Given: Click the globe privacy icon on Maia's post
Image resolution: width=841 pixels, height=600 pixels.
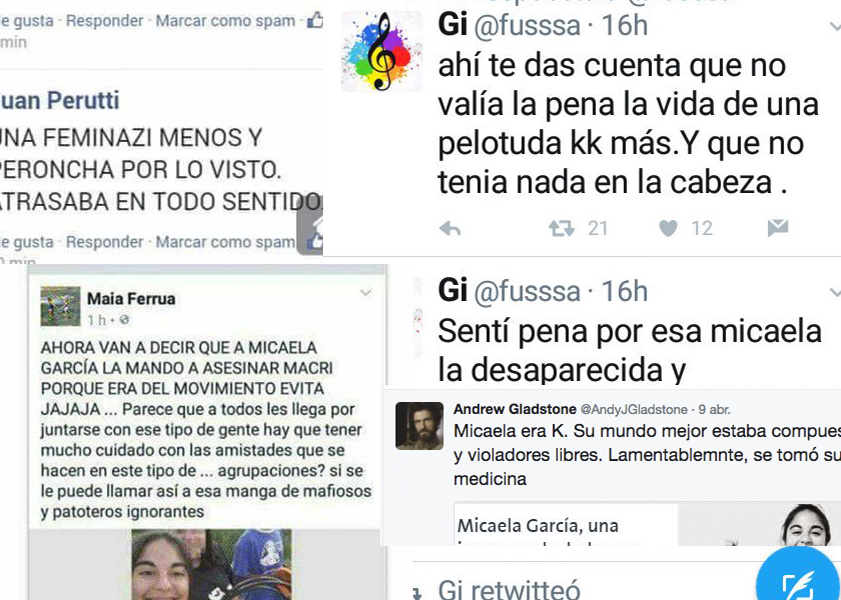Looking at the screenshot, I should point(124,320).
